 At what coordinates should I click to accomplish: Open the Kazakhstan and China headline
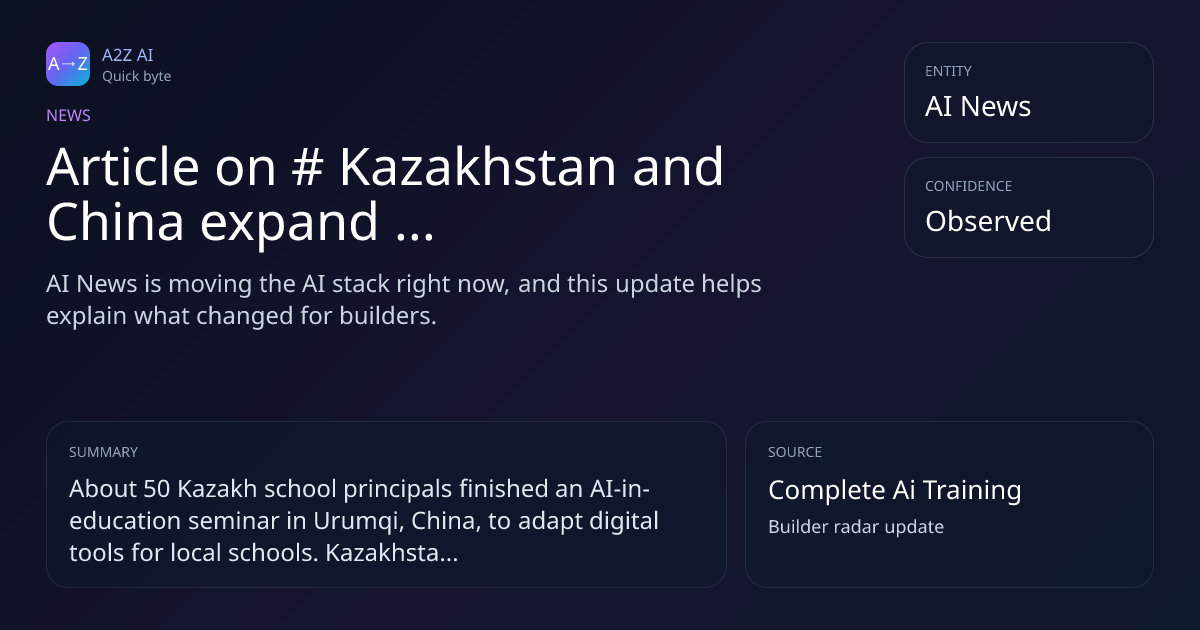(x=385, y=195)
